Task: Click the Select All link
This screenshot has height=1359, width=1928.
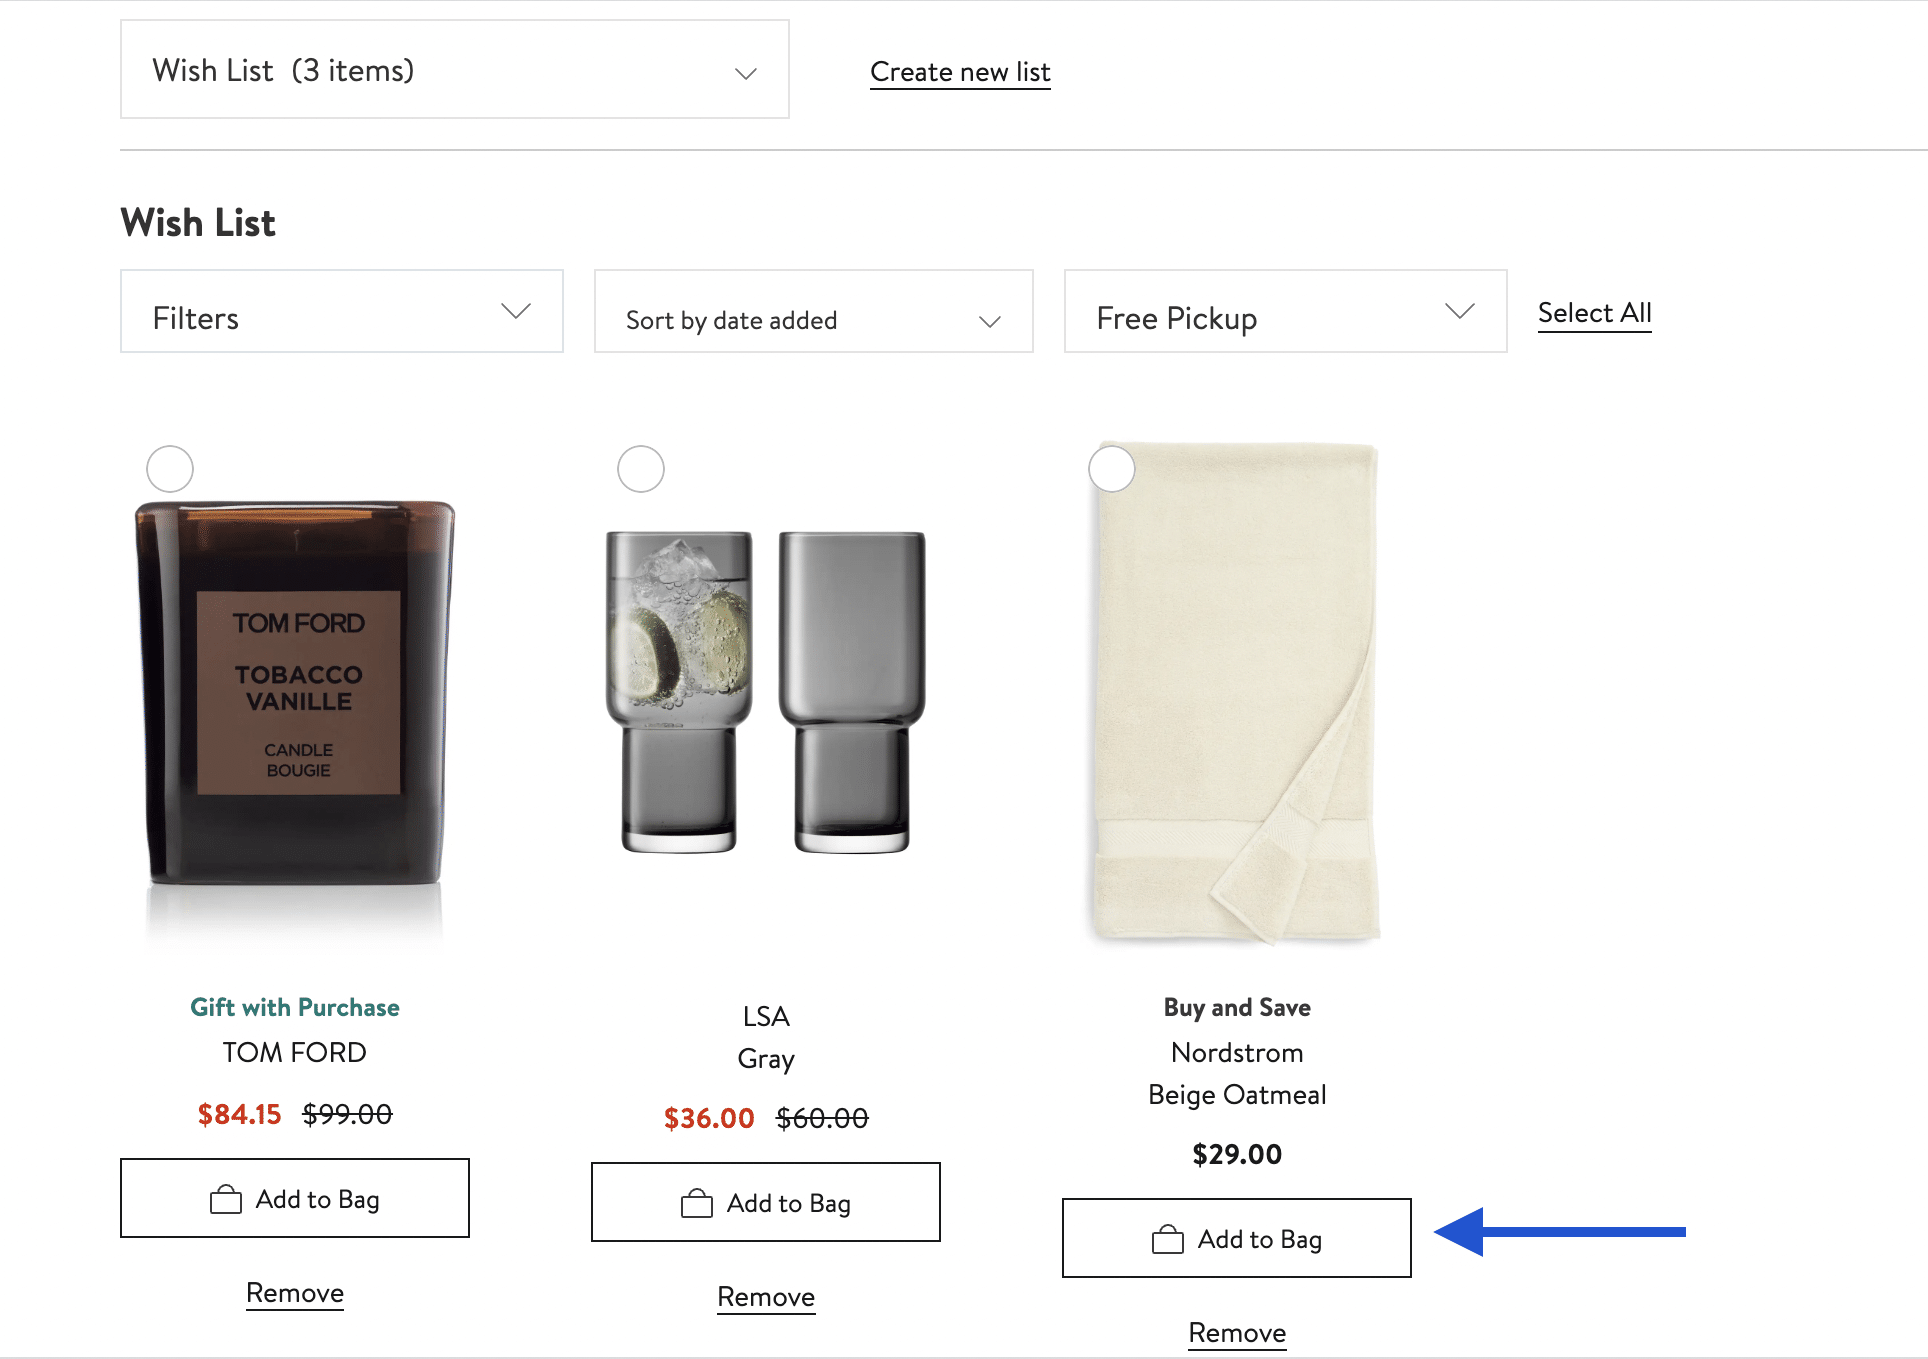Action: click(x=1594, y=313)
